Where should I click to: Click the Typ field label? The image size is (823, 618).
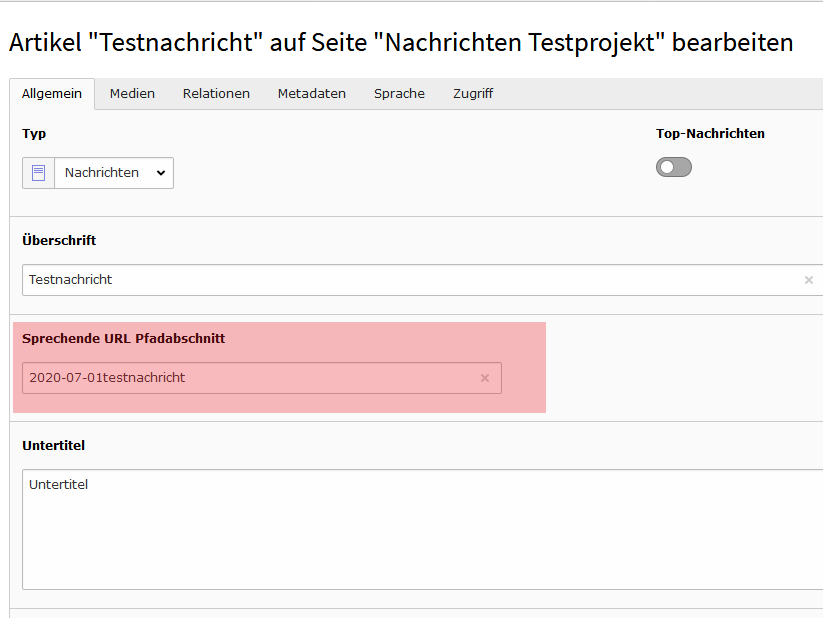(x=34, y=134)
